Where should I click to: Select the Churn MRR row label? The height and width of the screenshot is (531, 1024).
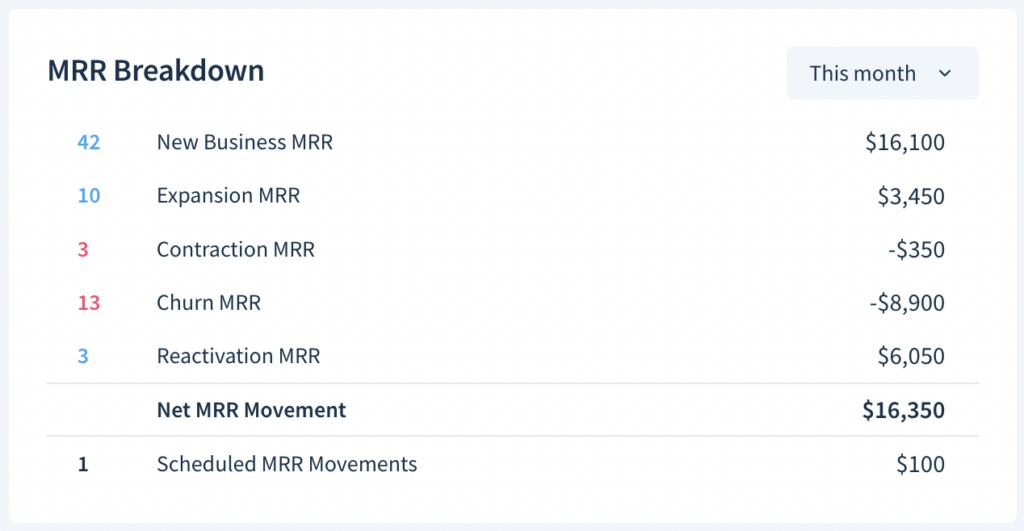[x=209, y=302]
